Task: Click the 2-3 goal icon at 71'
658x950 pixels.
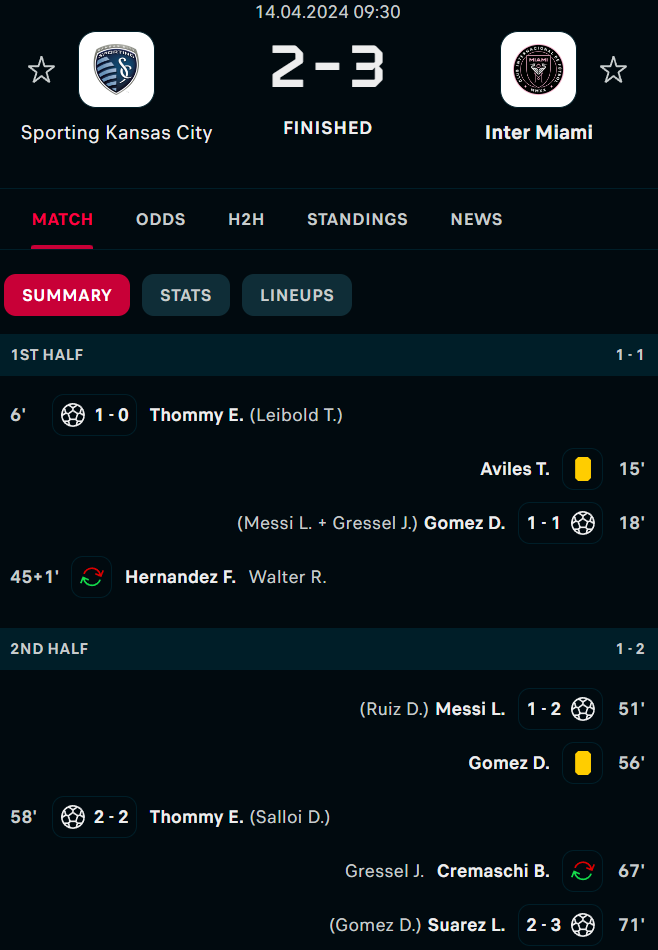Action: coord(583,925)
